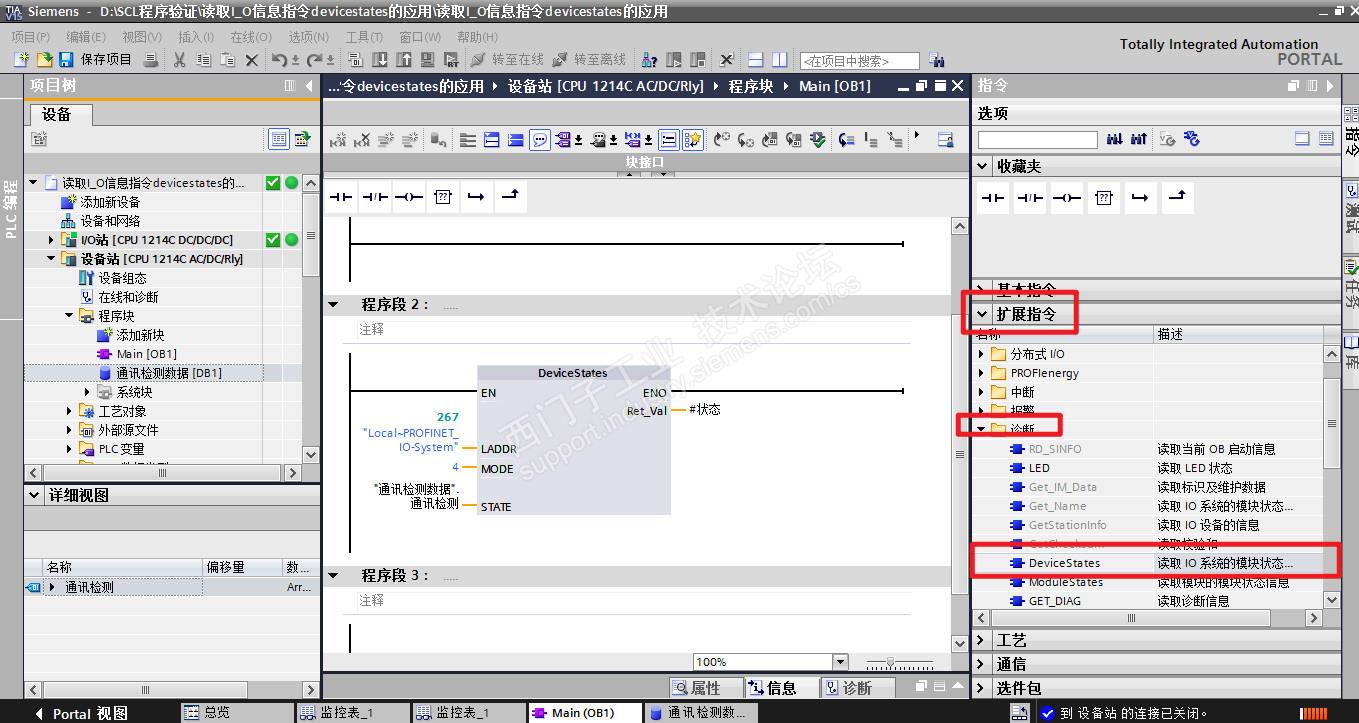Toggle details view in project tree toolbar
This screenshot has width=1359, height=723.
pyautogui.click(x=279, y=140)
